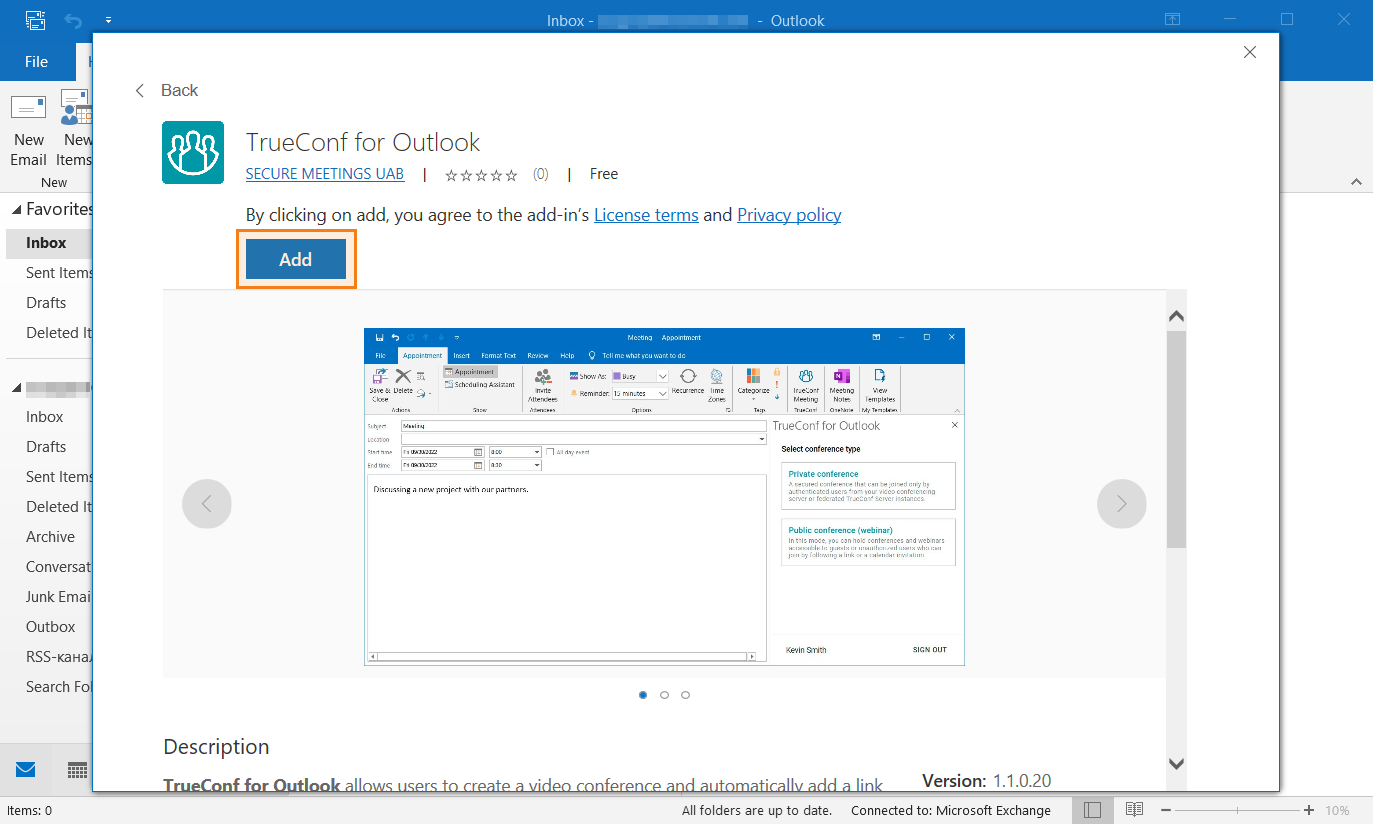Select the third carousel dot
1373x824 pixels.
tap(685, 695)
